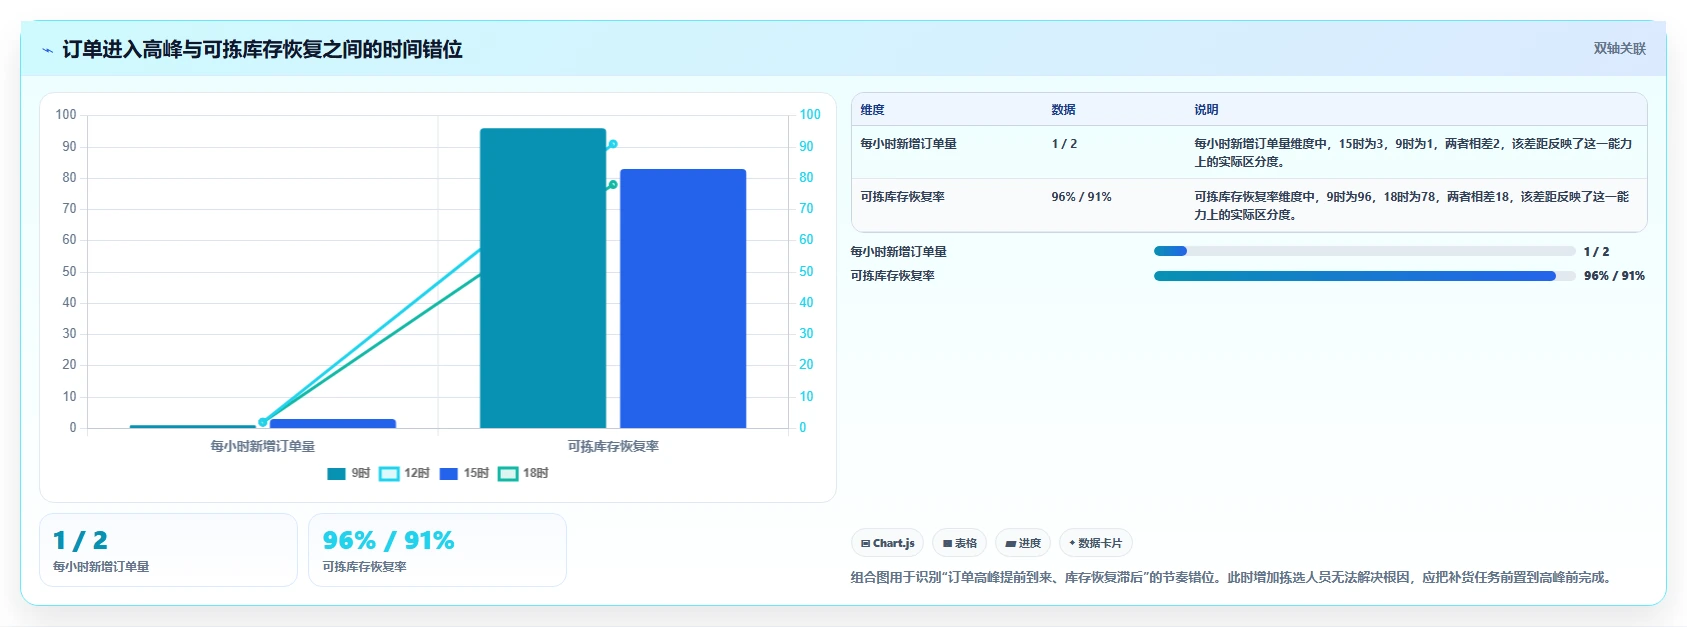Click the table cell value 1 / 2

pyautogui.click(x=1064, y=144)
